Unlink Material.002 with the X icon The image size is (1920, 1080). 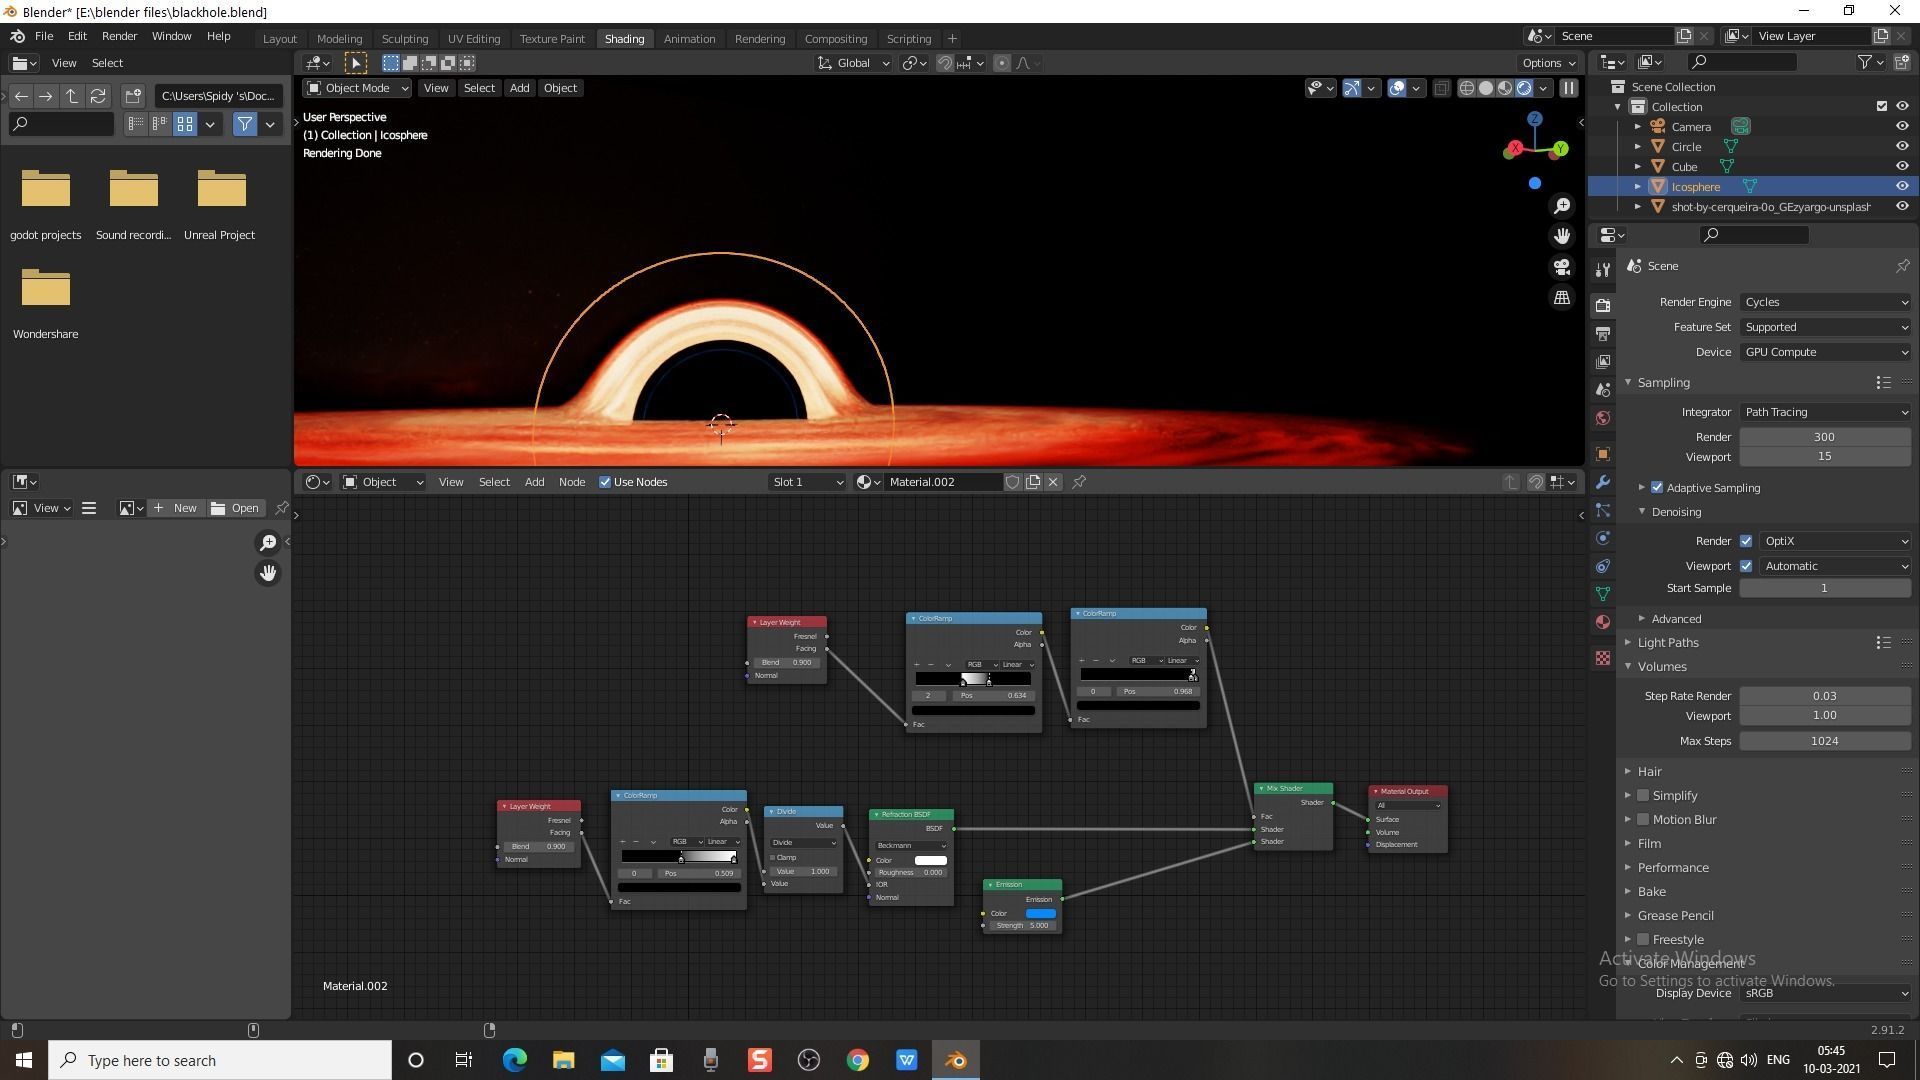(x=1053, y=482)
